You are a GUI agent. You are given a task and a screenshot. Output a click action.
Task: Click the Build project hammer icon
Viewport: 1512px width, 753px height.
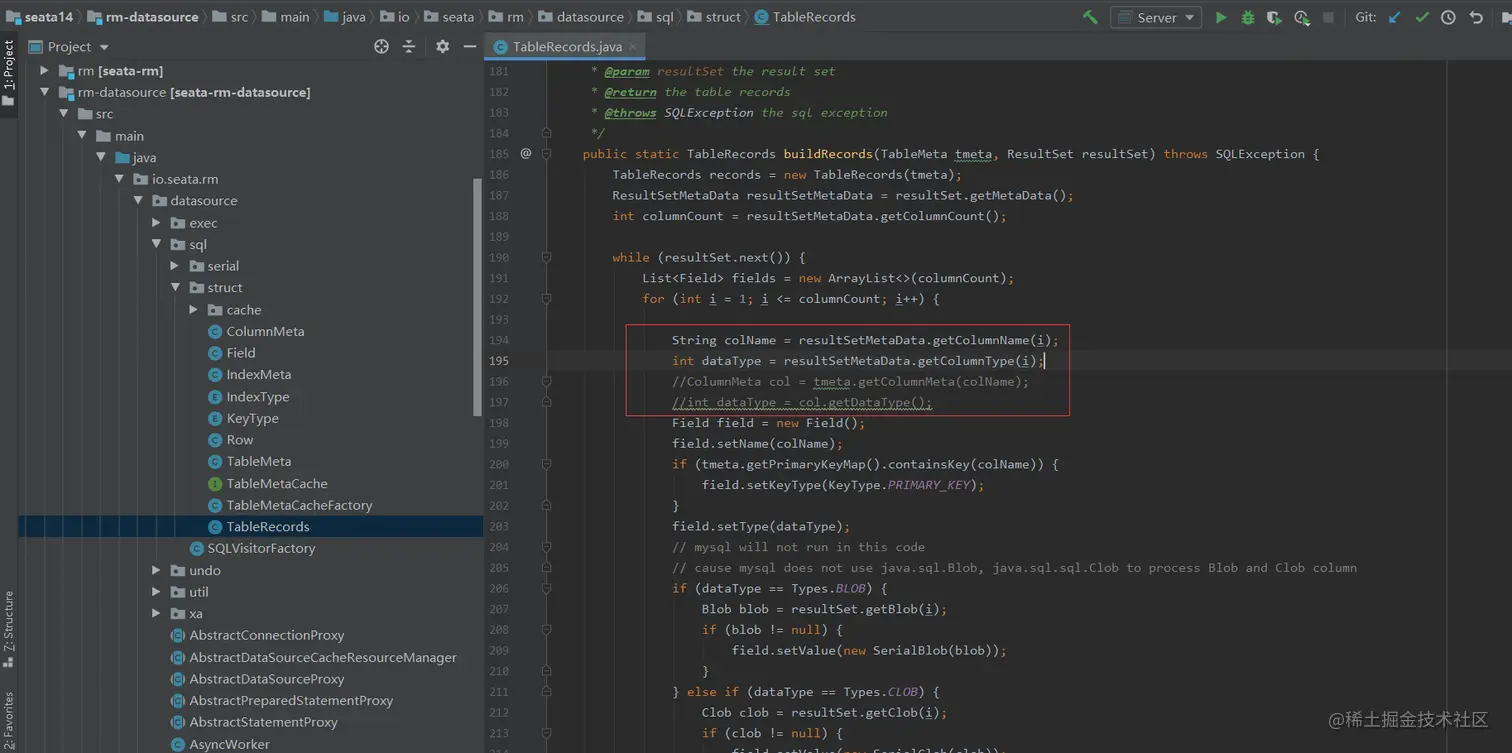point(1090,17)
